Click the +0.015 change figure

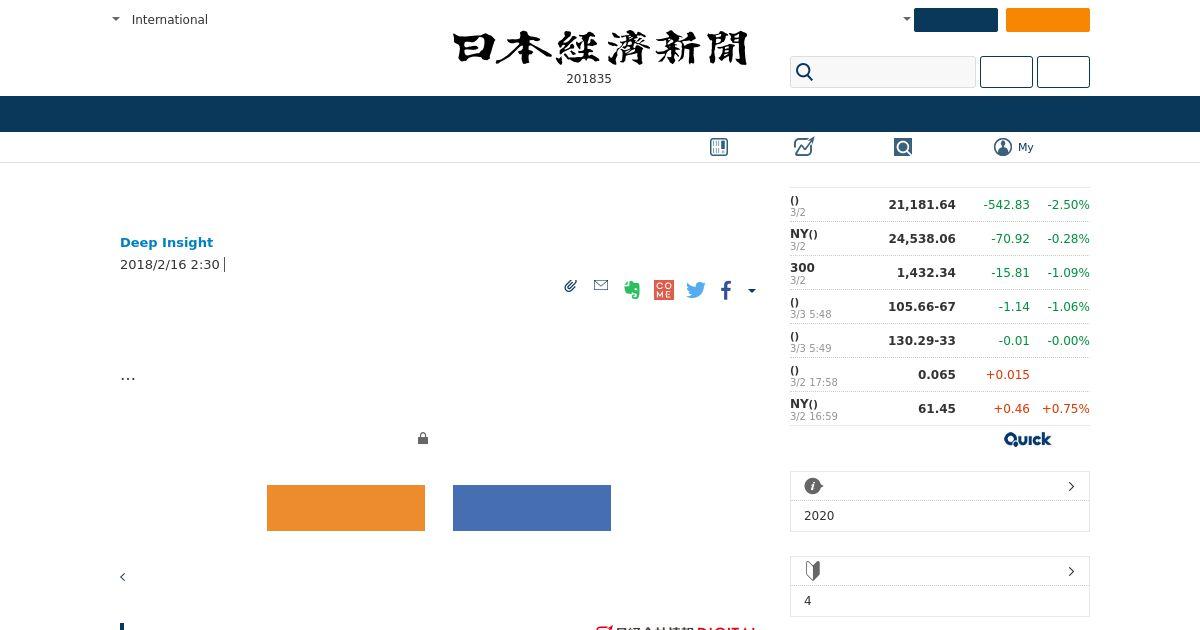pos(1008,375)
